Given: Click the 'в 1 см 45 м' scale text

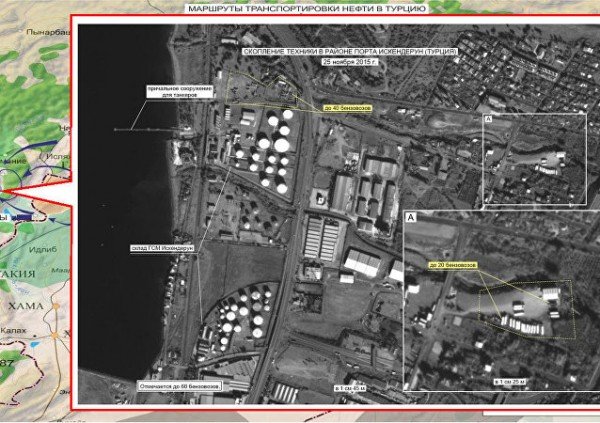Looking at the screenshot, I should (x=336, y=385).
